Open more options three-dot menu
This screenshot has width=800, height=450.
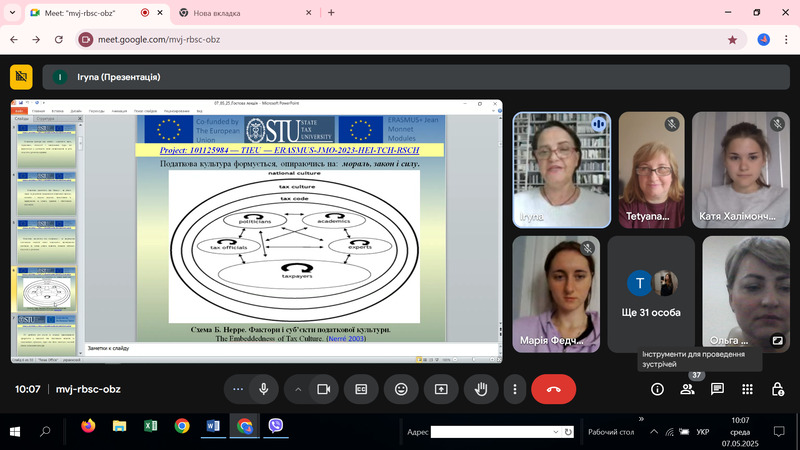coord(515,389)
